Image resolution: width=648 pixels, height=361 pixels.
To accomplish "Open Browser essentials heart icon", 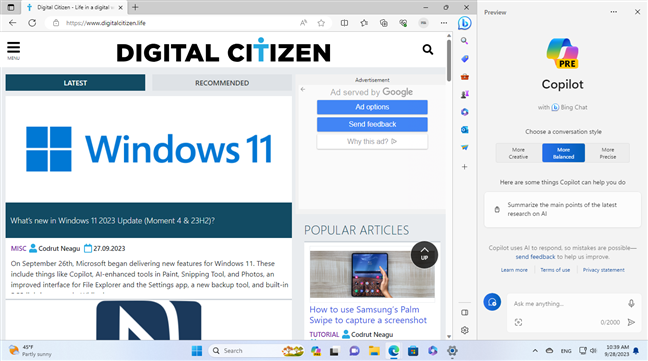I will (403, 23).
